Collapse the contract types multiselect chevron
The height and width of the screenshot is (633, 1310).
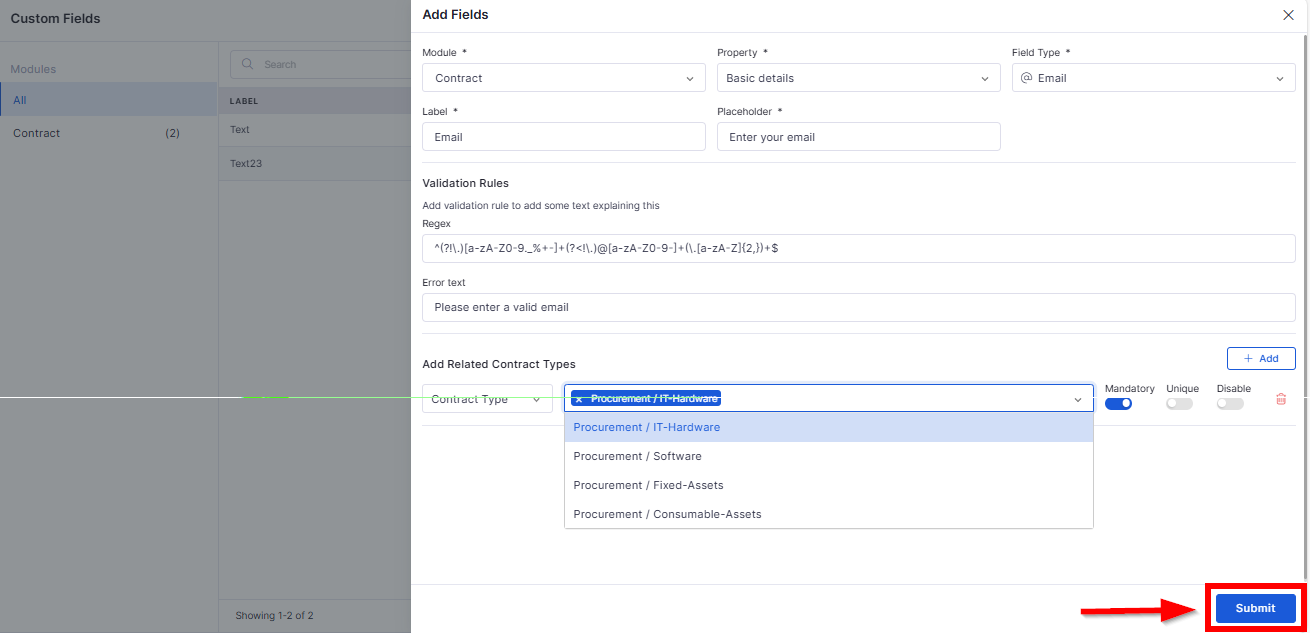click(1078, 399)
